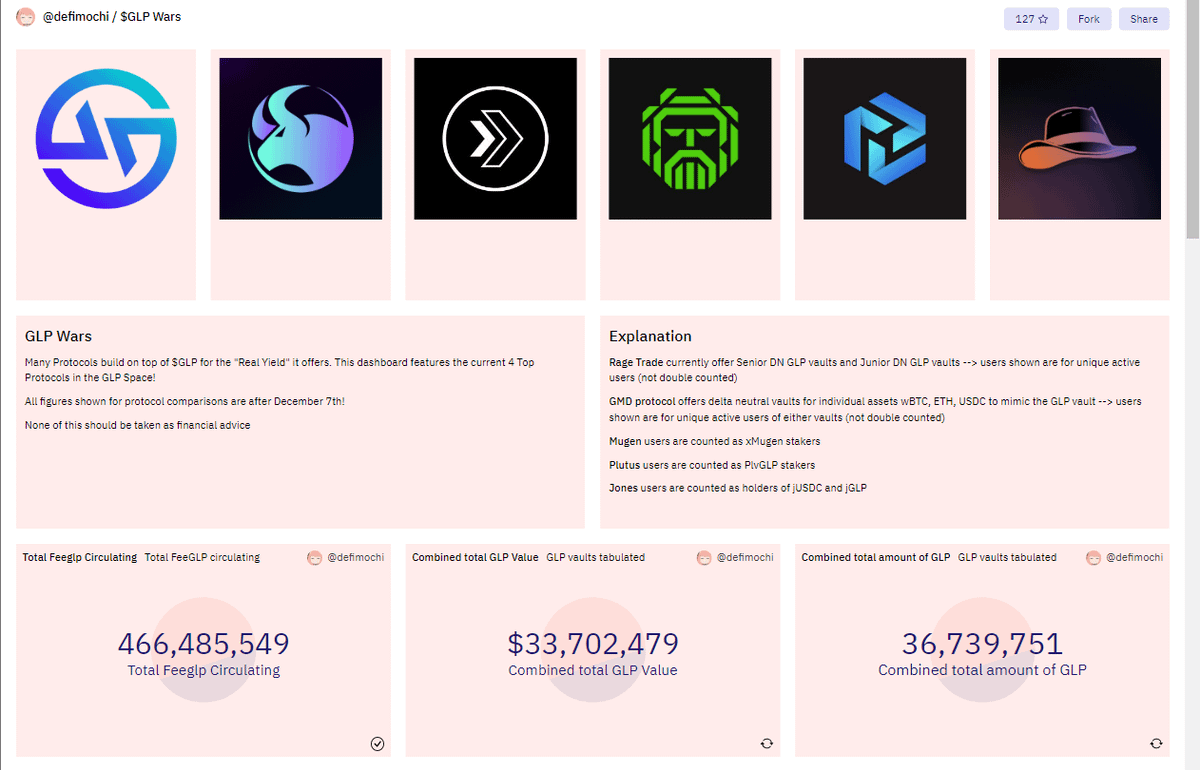Click the purple and teal bull logo

[x=300, y=139]
